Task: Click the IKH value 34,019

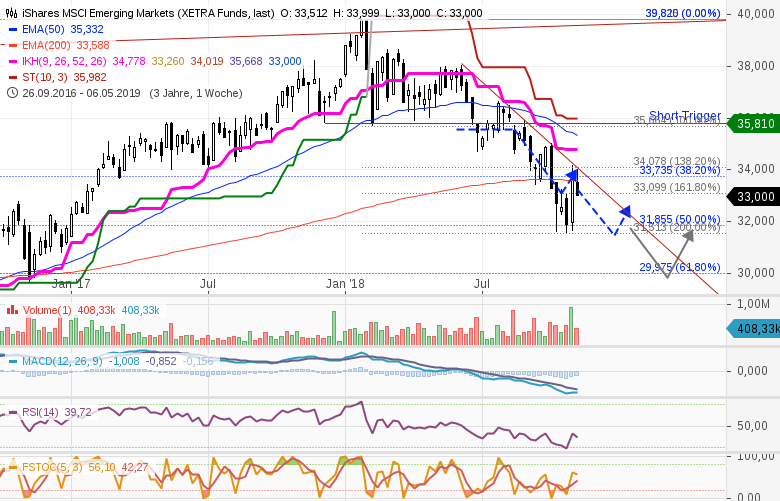Action: point(207,61)
